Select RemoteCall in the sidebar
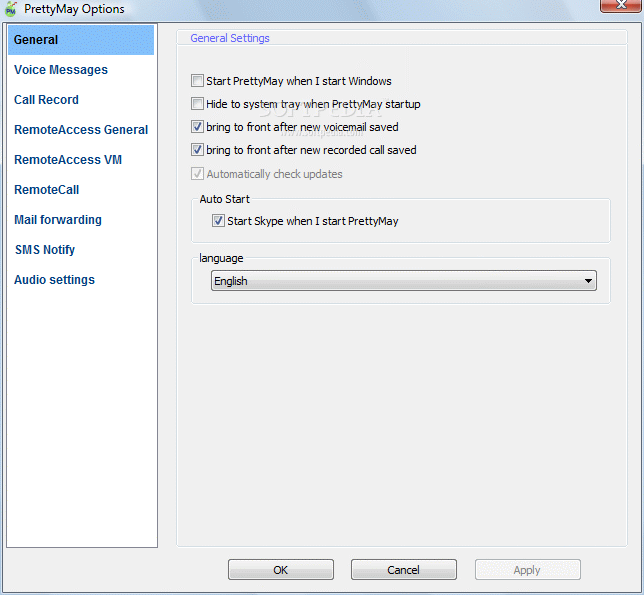 [x=47, y=190]
